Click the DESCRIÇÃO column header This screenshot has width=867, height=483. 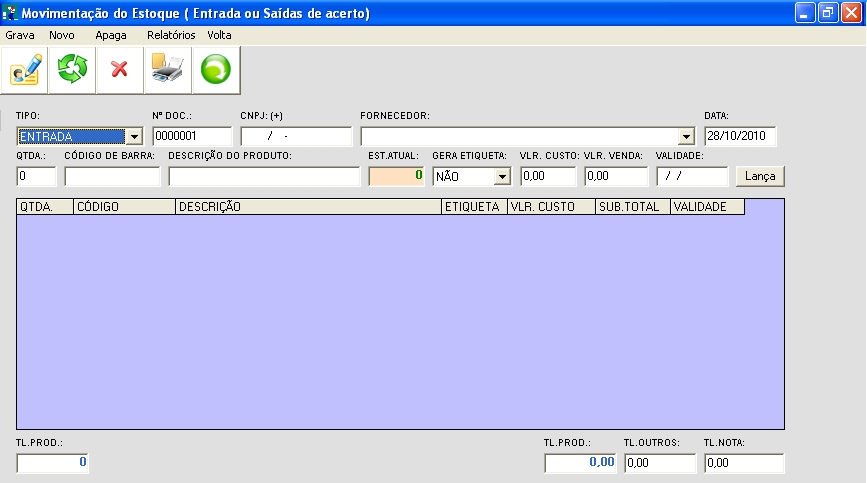click(308, 207)
